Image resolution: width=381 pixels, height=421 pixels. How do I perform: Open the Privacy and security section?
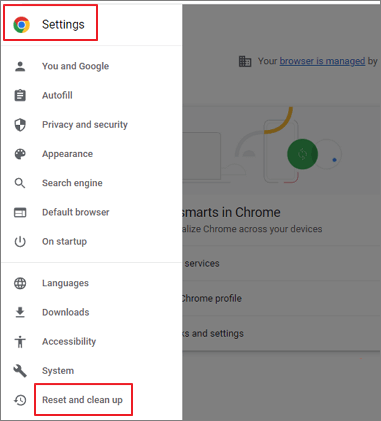tap(85, 125)
